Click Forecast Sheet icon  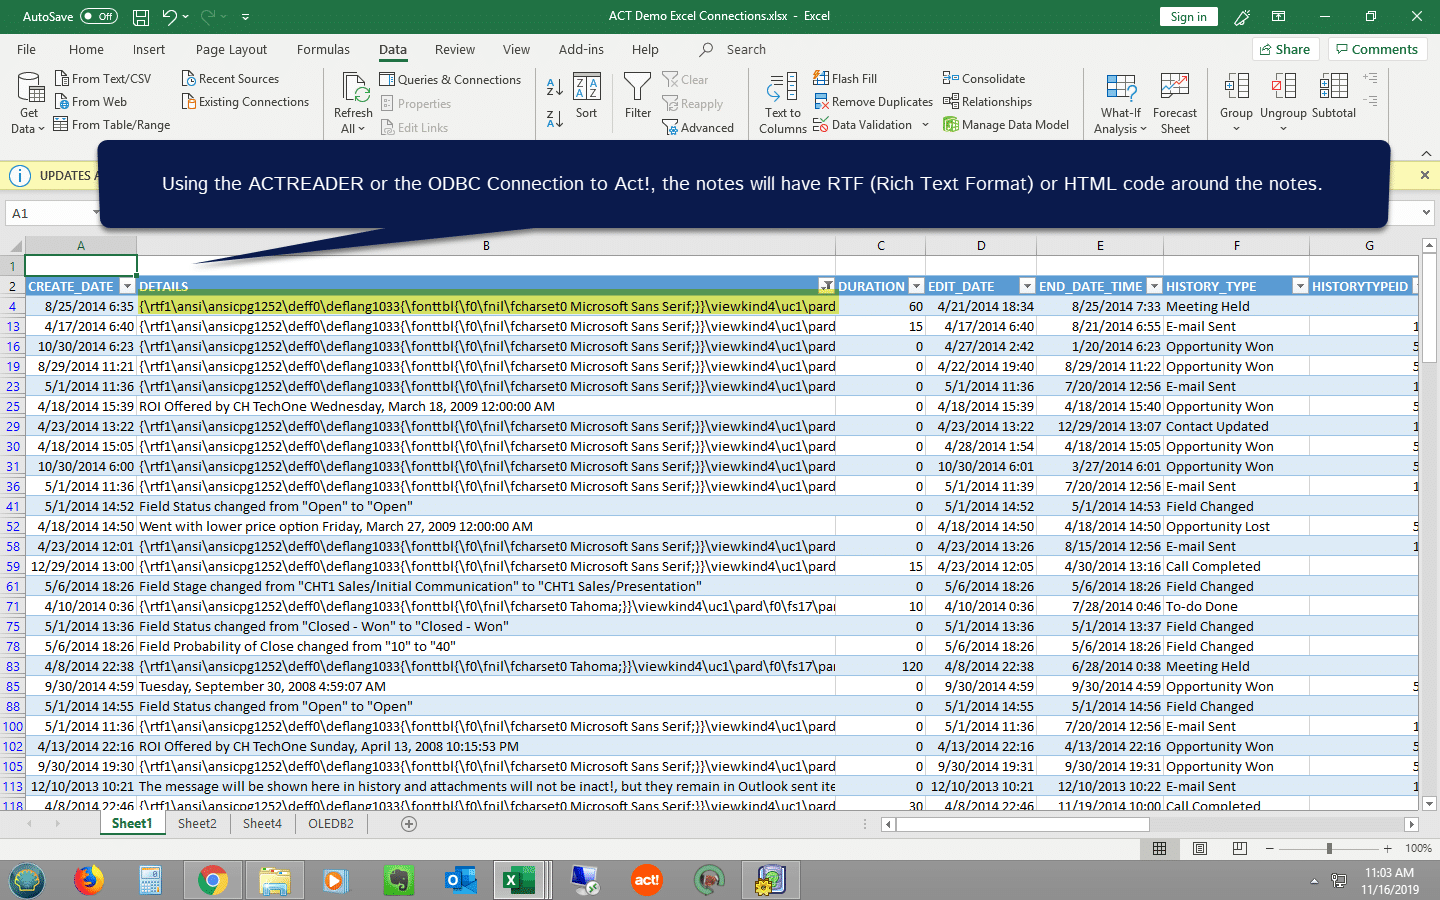[1175, 88]
